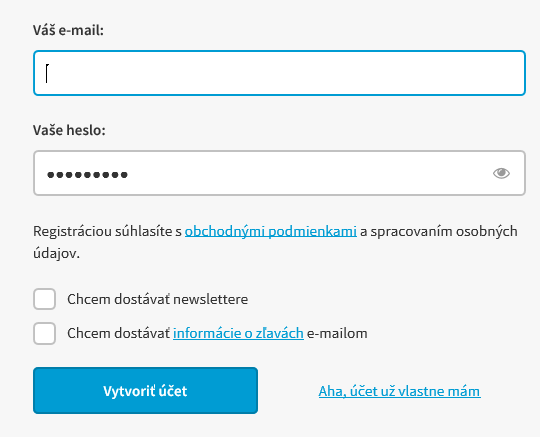The width and height of the screenshot is (540, 444).
Task: Click the Váš e-mail: label
Action: pos(68,30)
